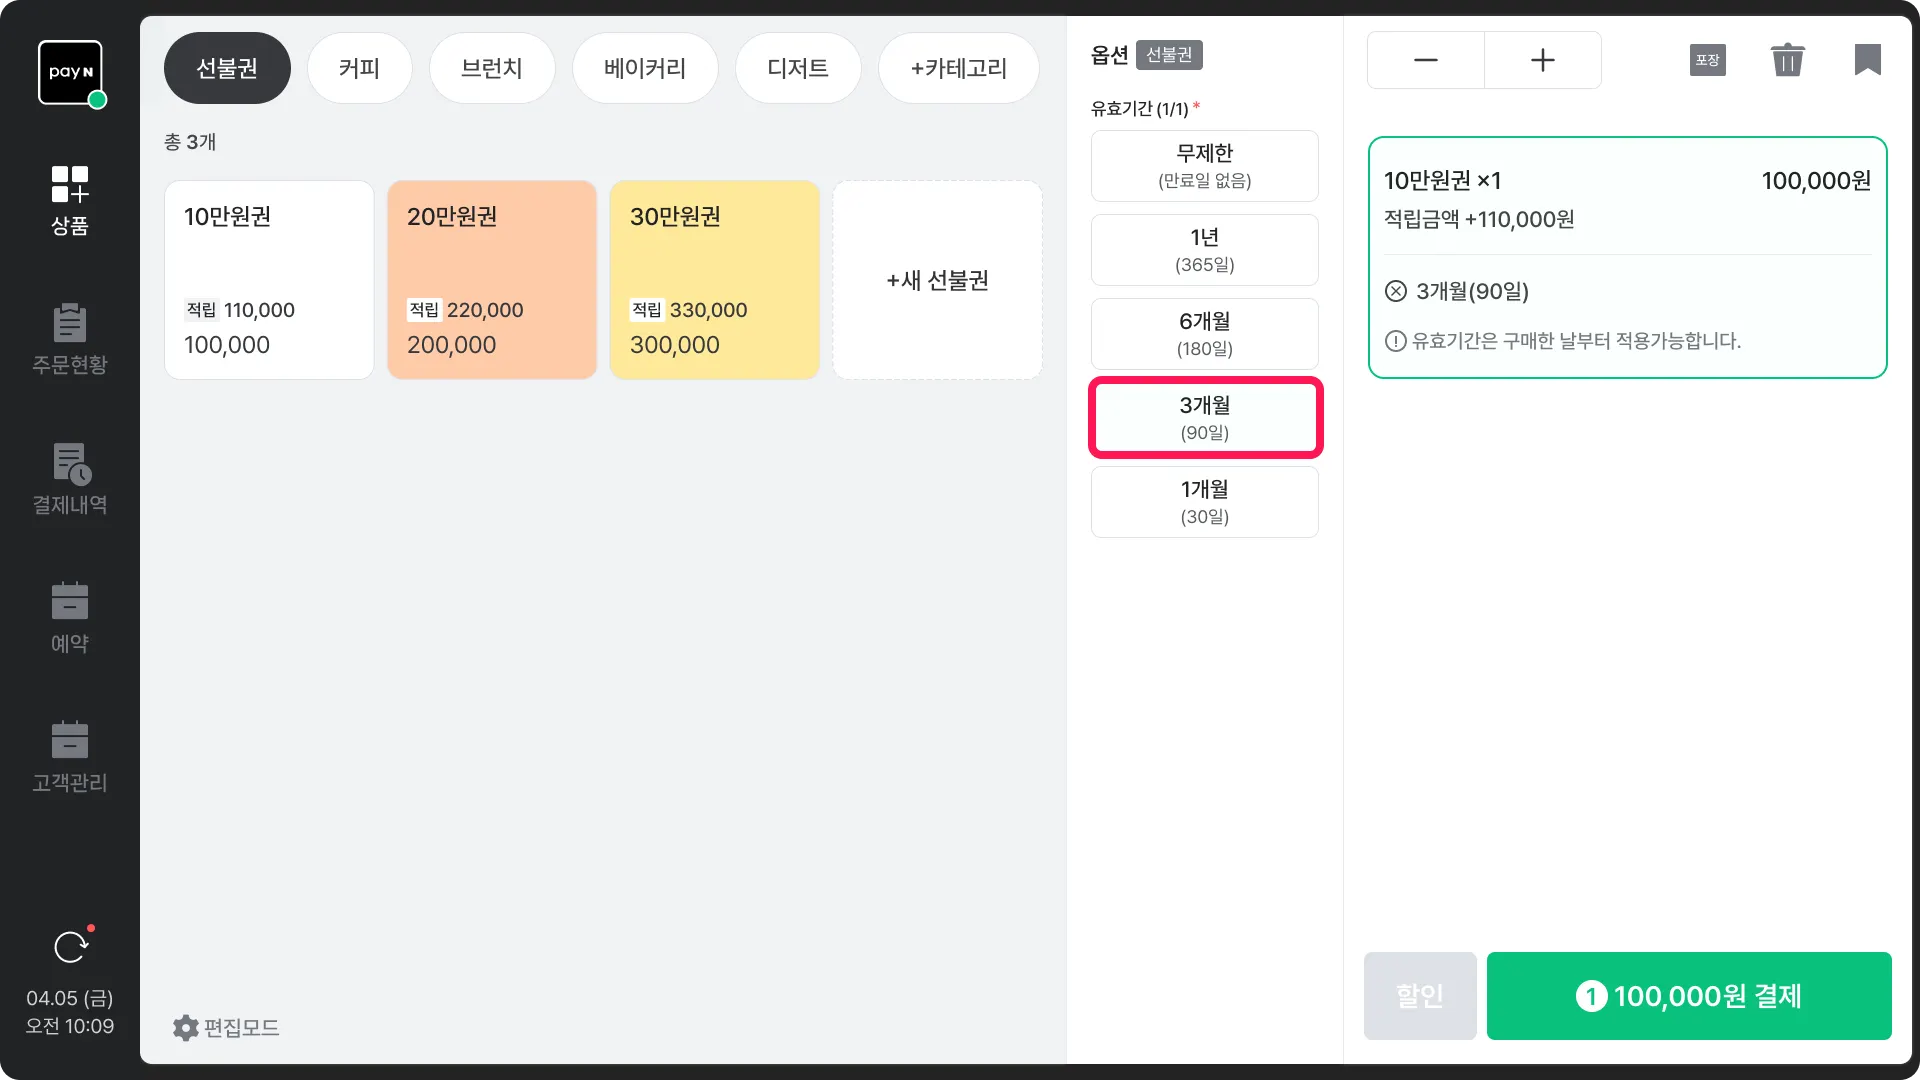Select 무제한 validity period option
This screenshot has width=1920, height=1080.
click(1204, 166)
